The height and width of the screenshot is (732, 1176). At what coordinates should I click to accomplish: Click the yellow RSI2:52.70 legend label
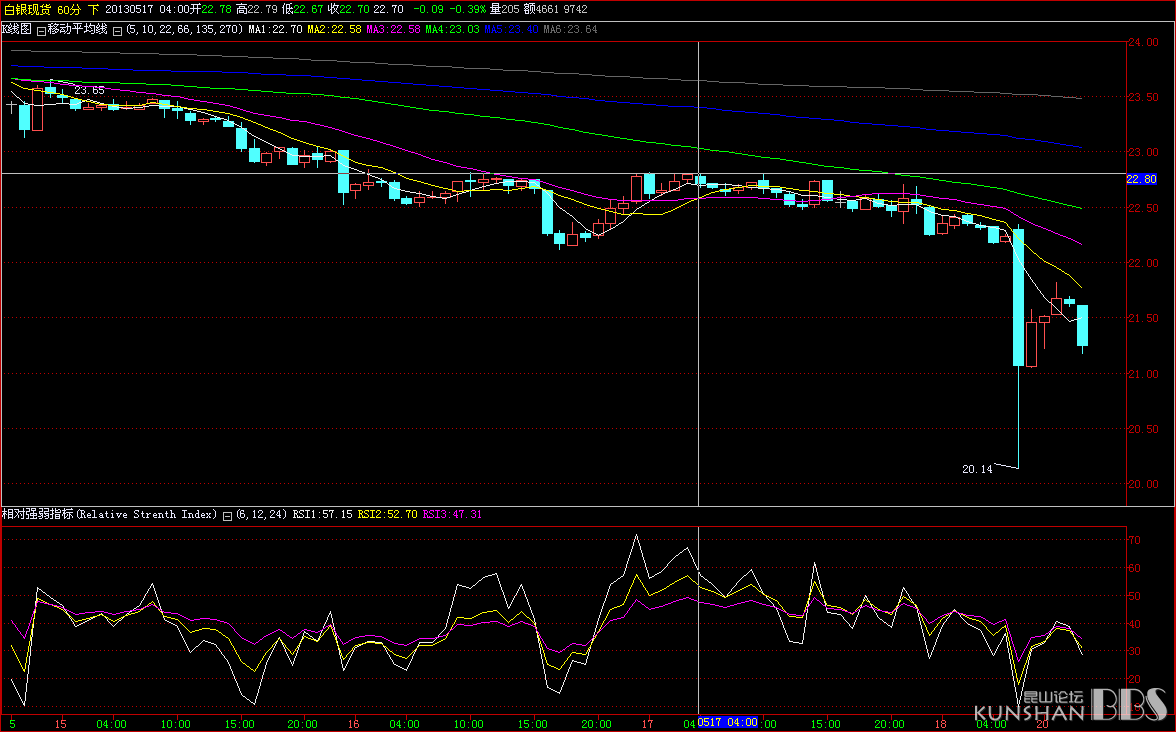tap(387, 514)
